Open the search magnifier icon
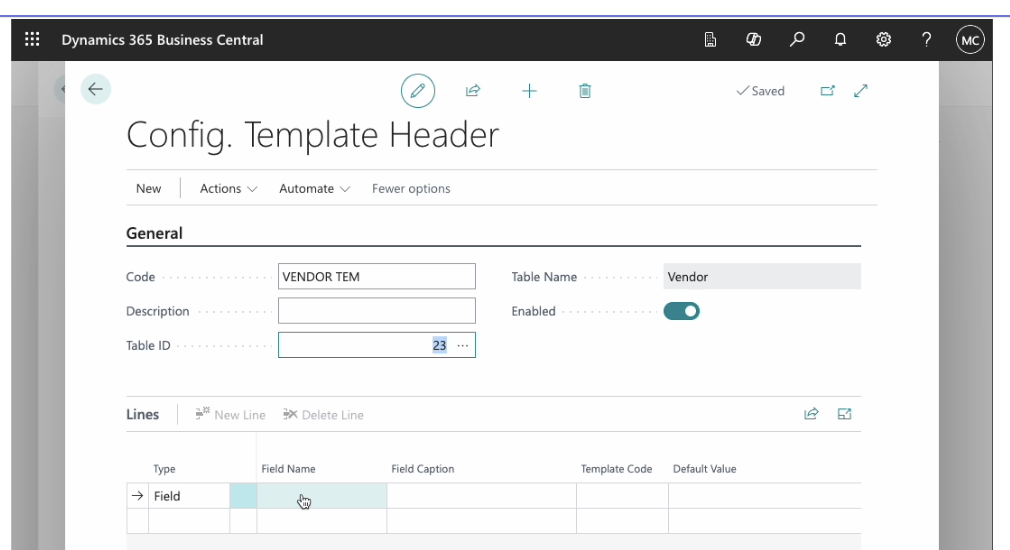1010x550 pixels. (x=797, y=40)
